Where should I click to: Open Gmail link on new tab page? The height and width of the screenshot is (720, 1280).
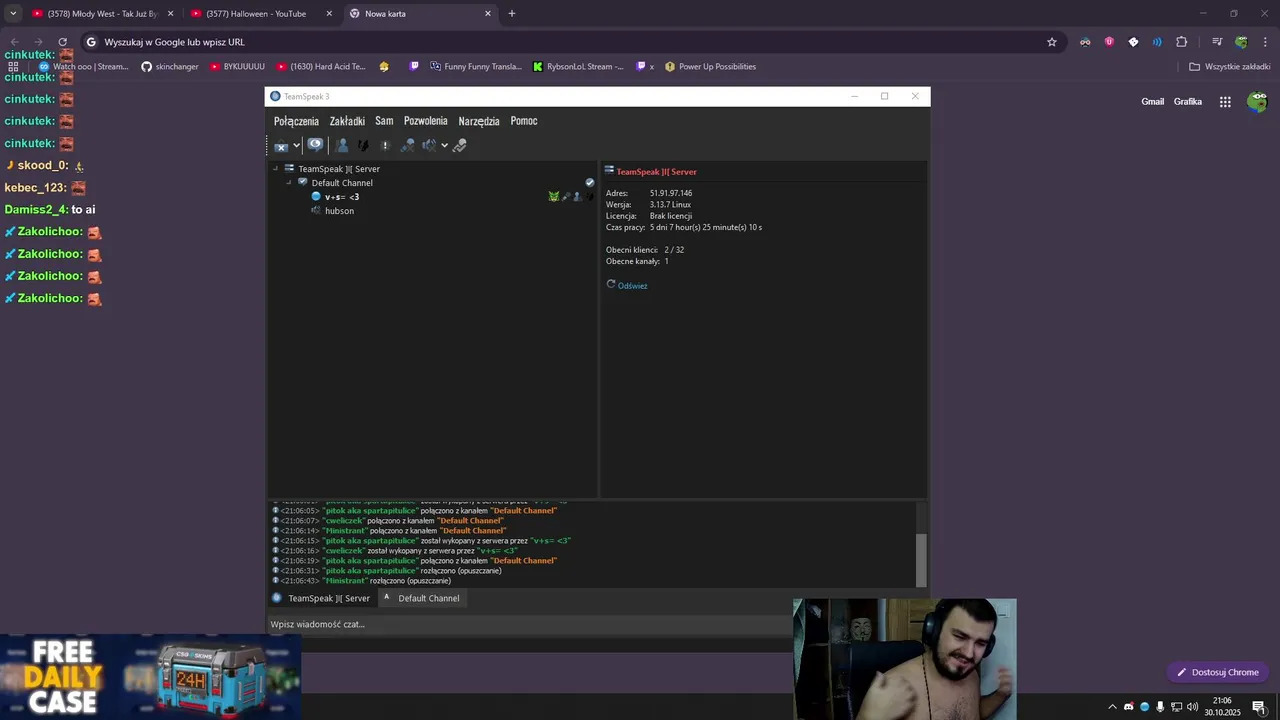tap(1153, 102)
